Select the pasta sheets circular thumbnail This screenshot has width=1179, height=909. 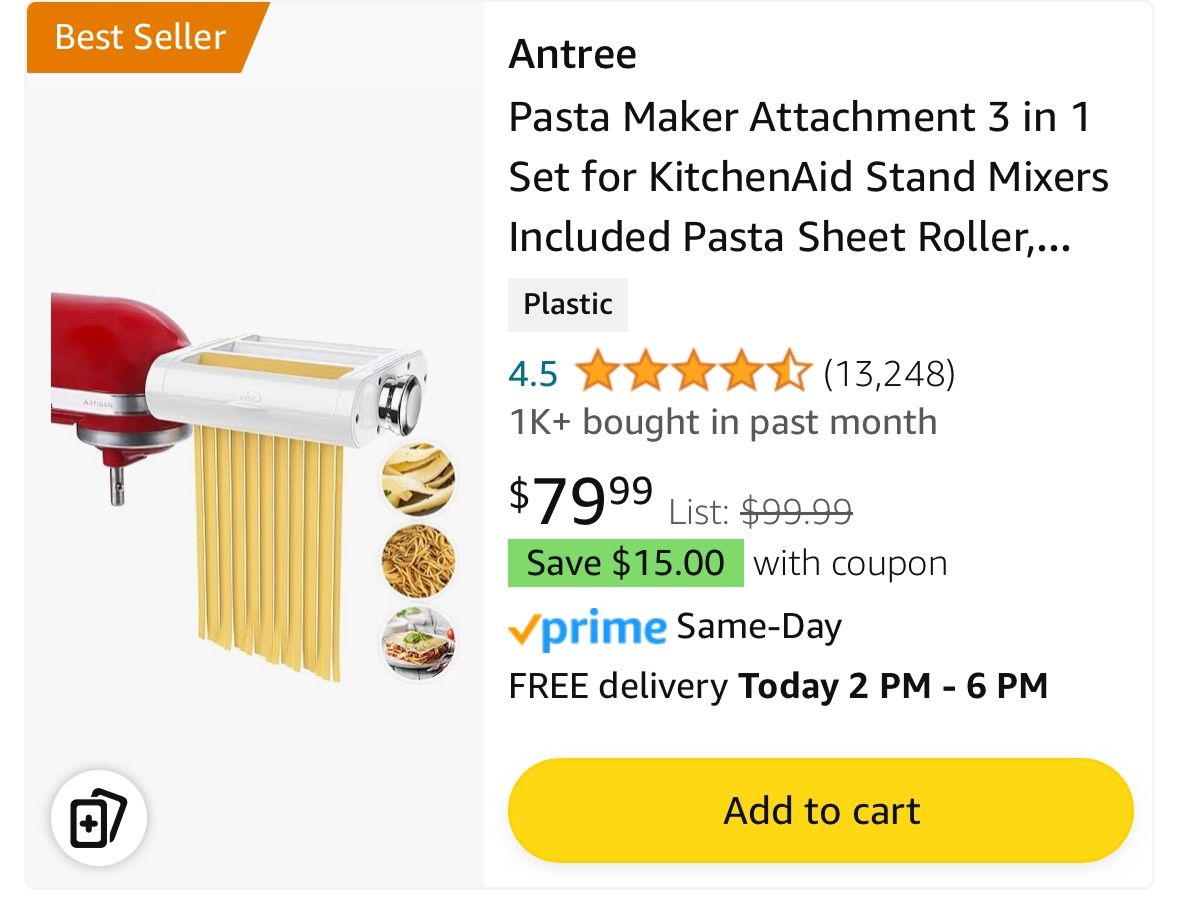[x=418, y=480]
